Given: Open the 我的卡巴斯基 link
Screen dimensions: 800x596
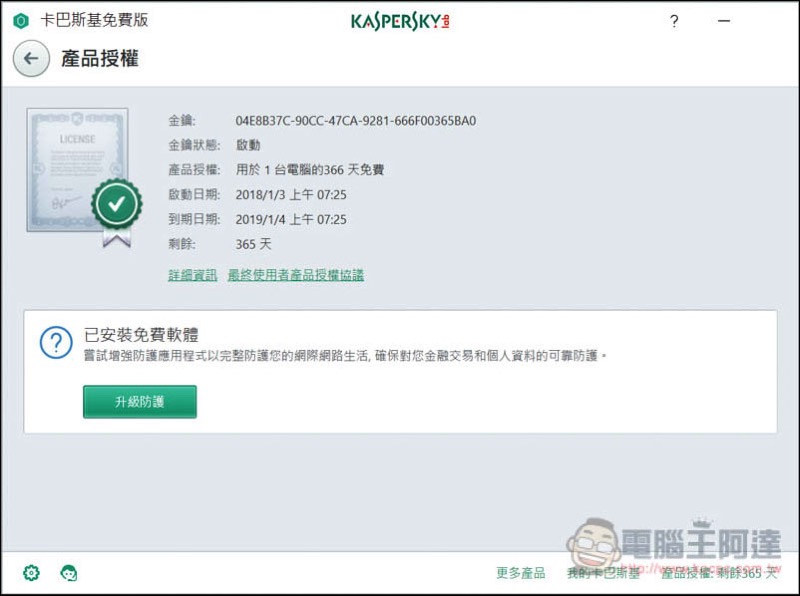Looking at the screenshot, I should 604,573.
